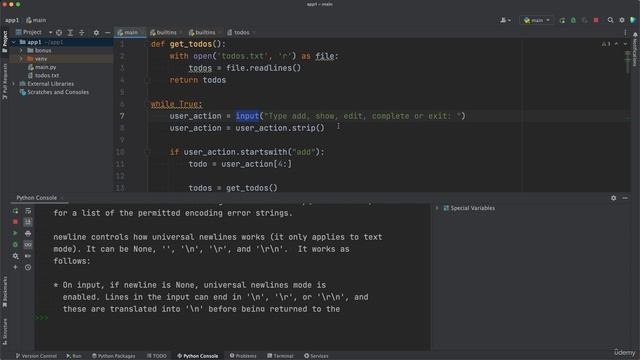Toggle Bookmarks sidebar stripe button

(x=4, y=292)
